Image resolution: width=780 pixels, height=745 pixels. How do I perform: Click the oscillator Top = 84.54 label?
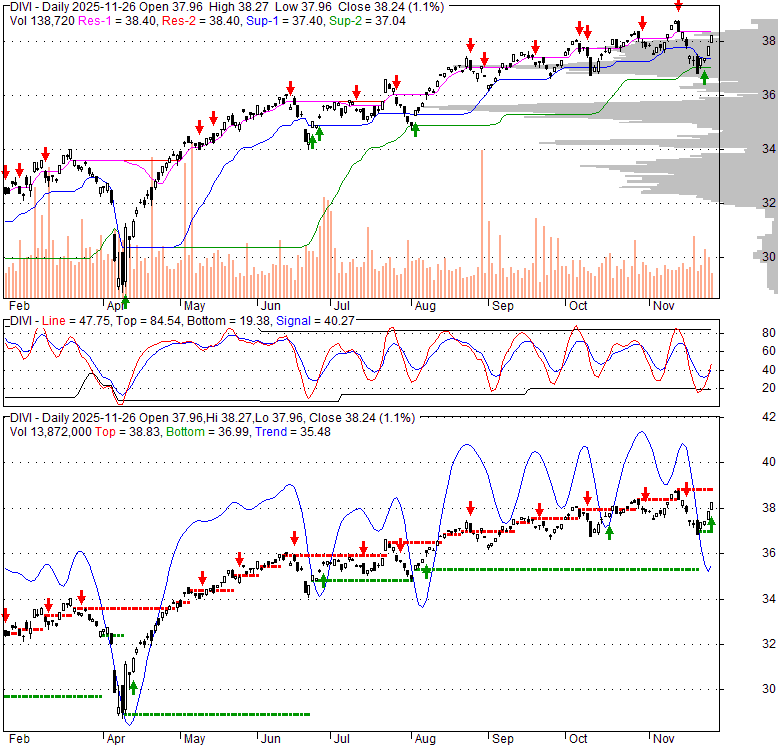(148, 321)
